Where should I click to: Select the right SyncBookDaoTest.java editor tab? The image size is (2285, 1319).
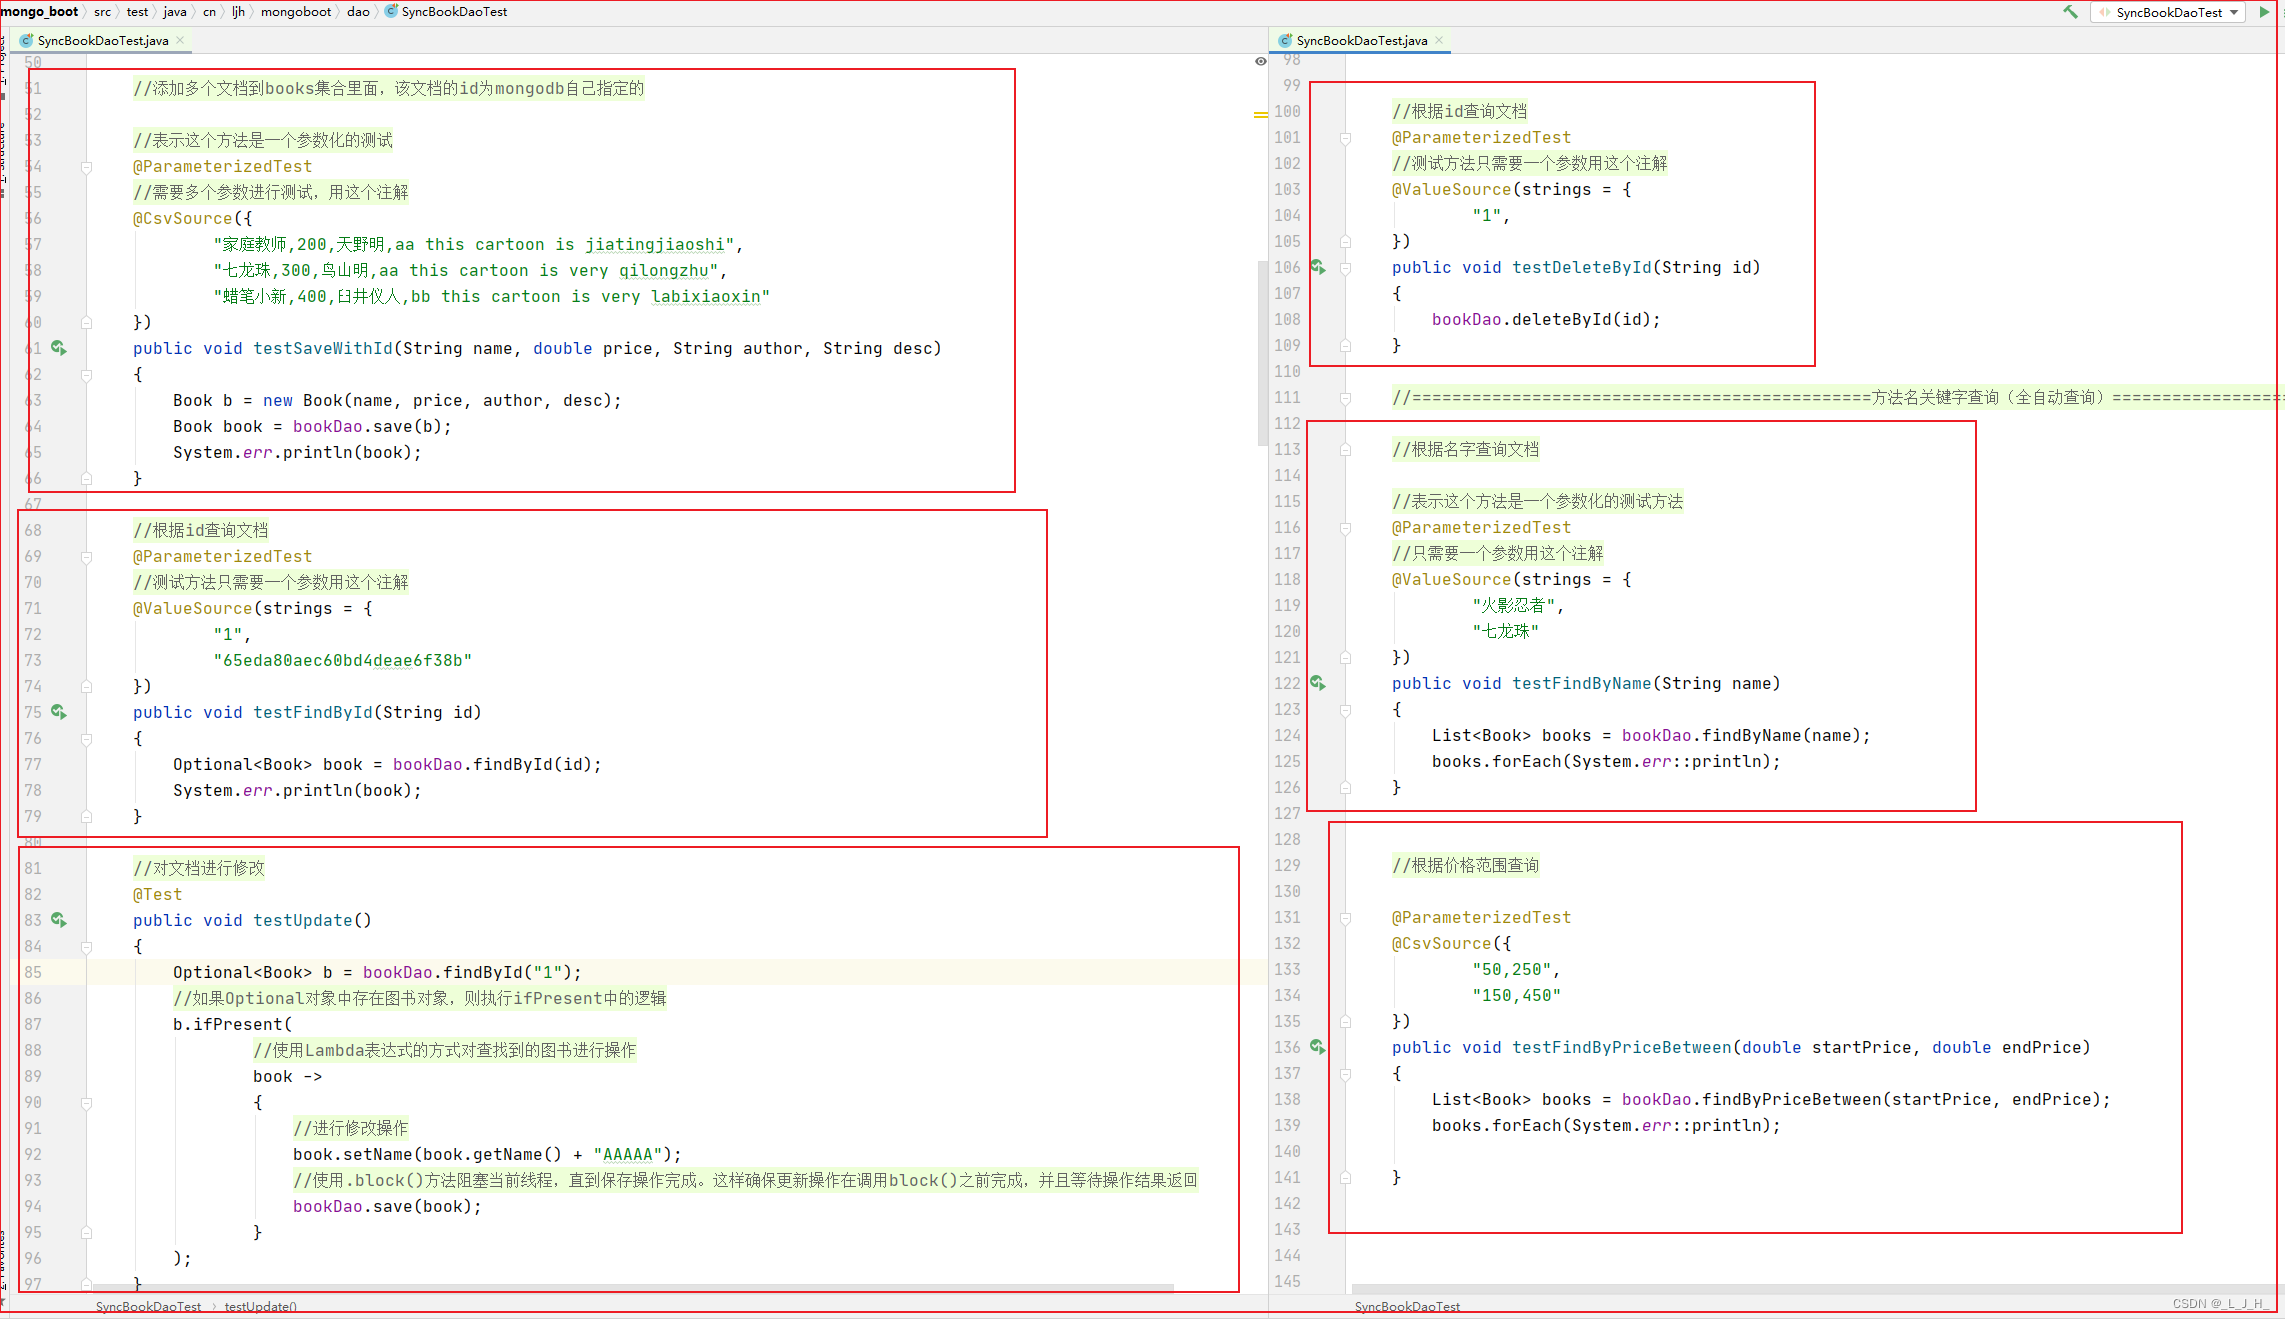pyautogui.click(x=1361, y=40)
